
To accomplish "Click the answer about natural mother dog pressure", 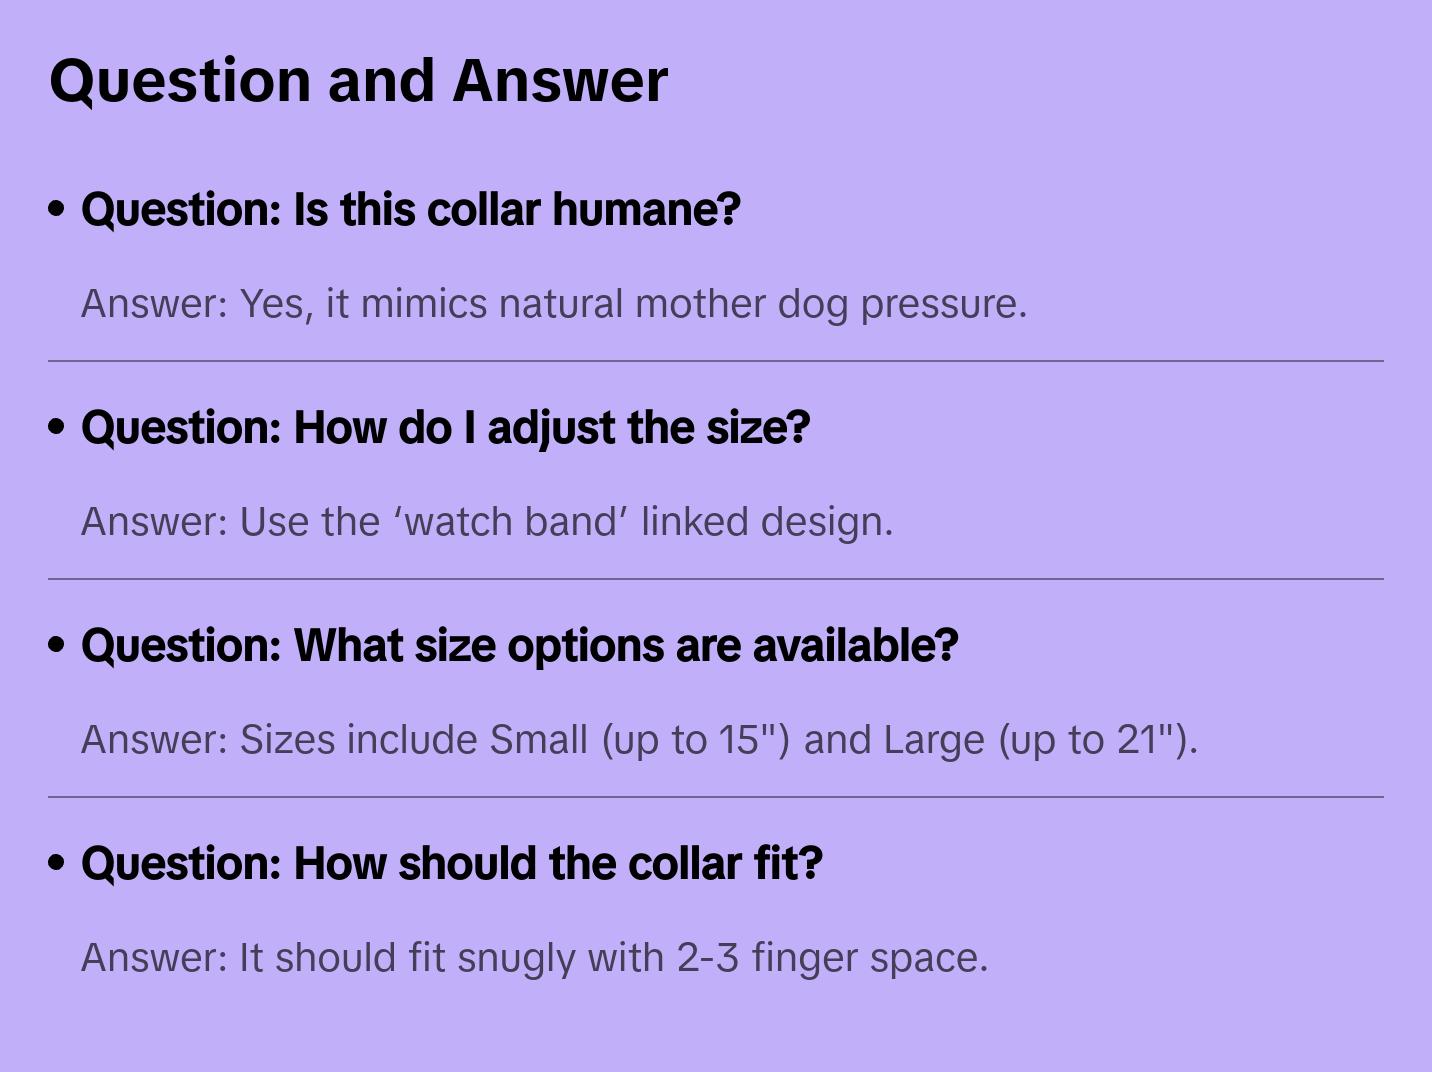I will pos(553,304).
